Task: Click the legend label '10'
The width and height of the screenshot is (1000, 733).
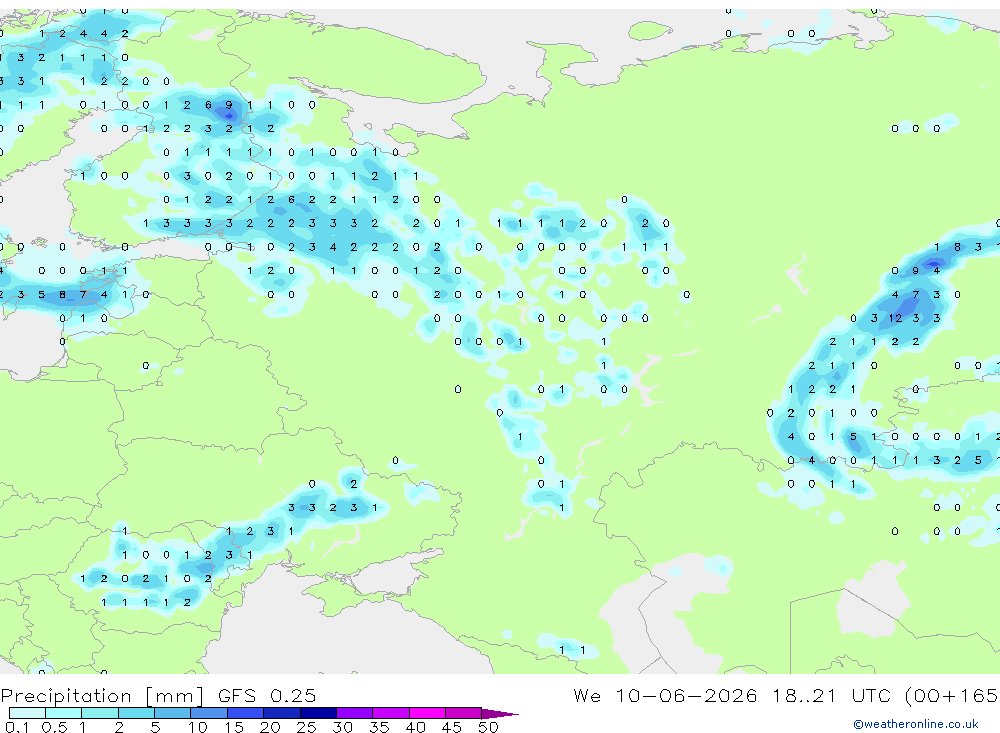Action: click(198, 727)
